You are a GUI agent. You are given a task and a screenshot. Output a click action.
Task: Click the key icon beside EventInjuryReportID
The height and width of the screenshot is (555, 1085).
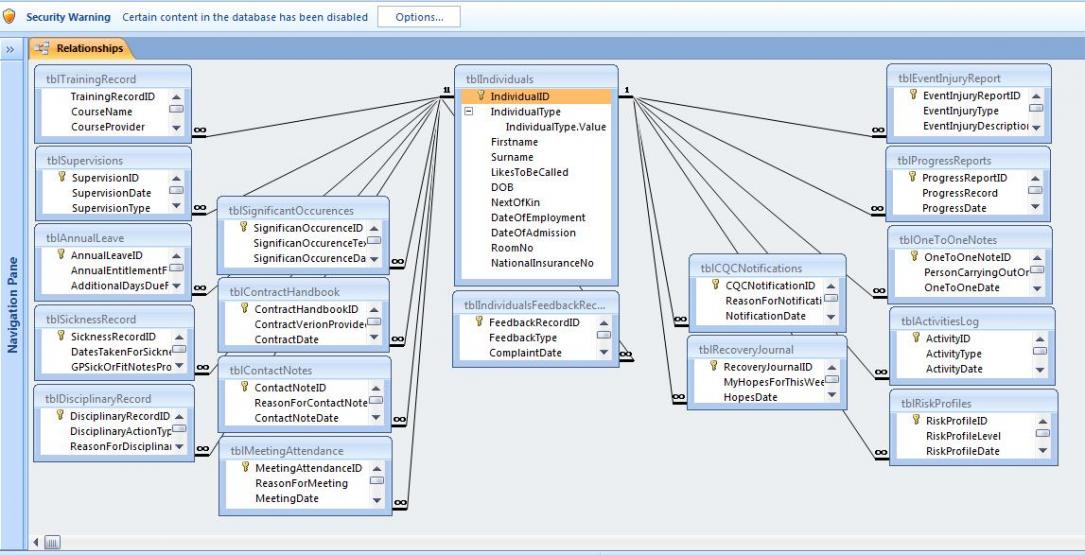click(x=913, y=95)
